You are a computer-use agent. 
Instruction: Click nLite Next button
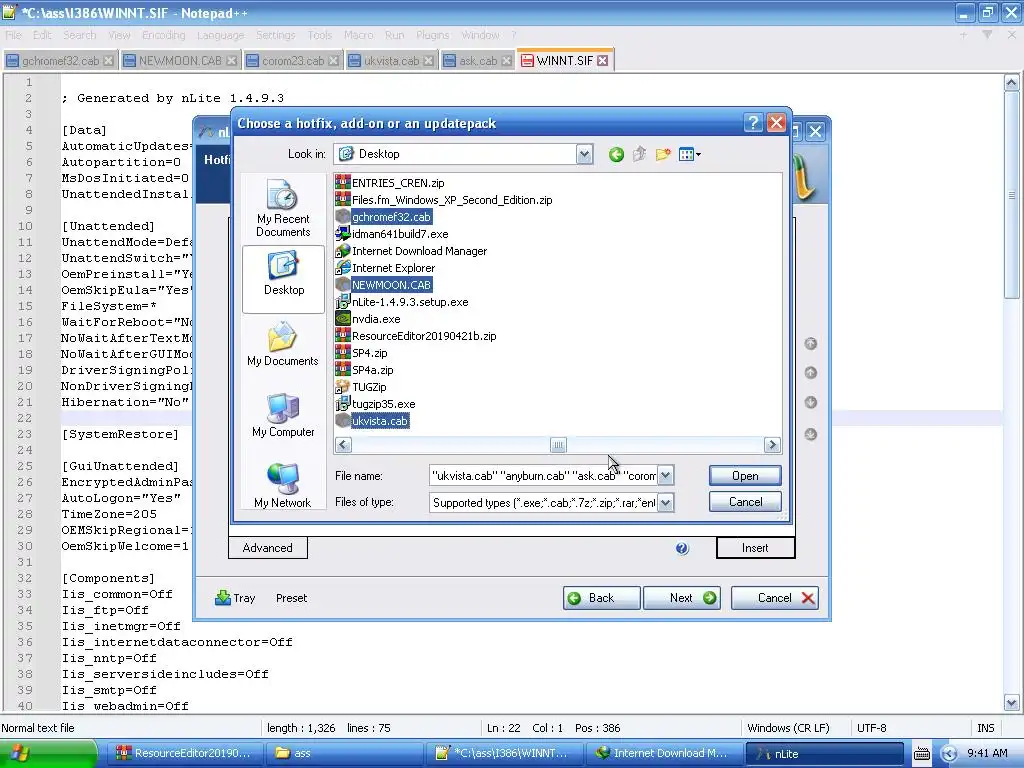pyautogui.click(x=682, y=598)
